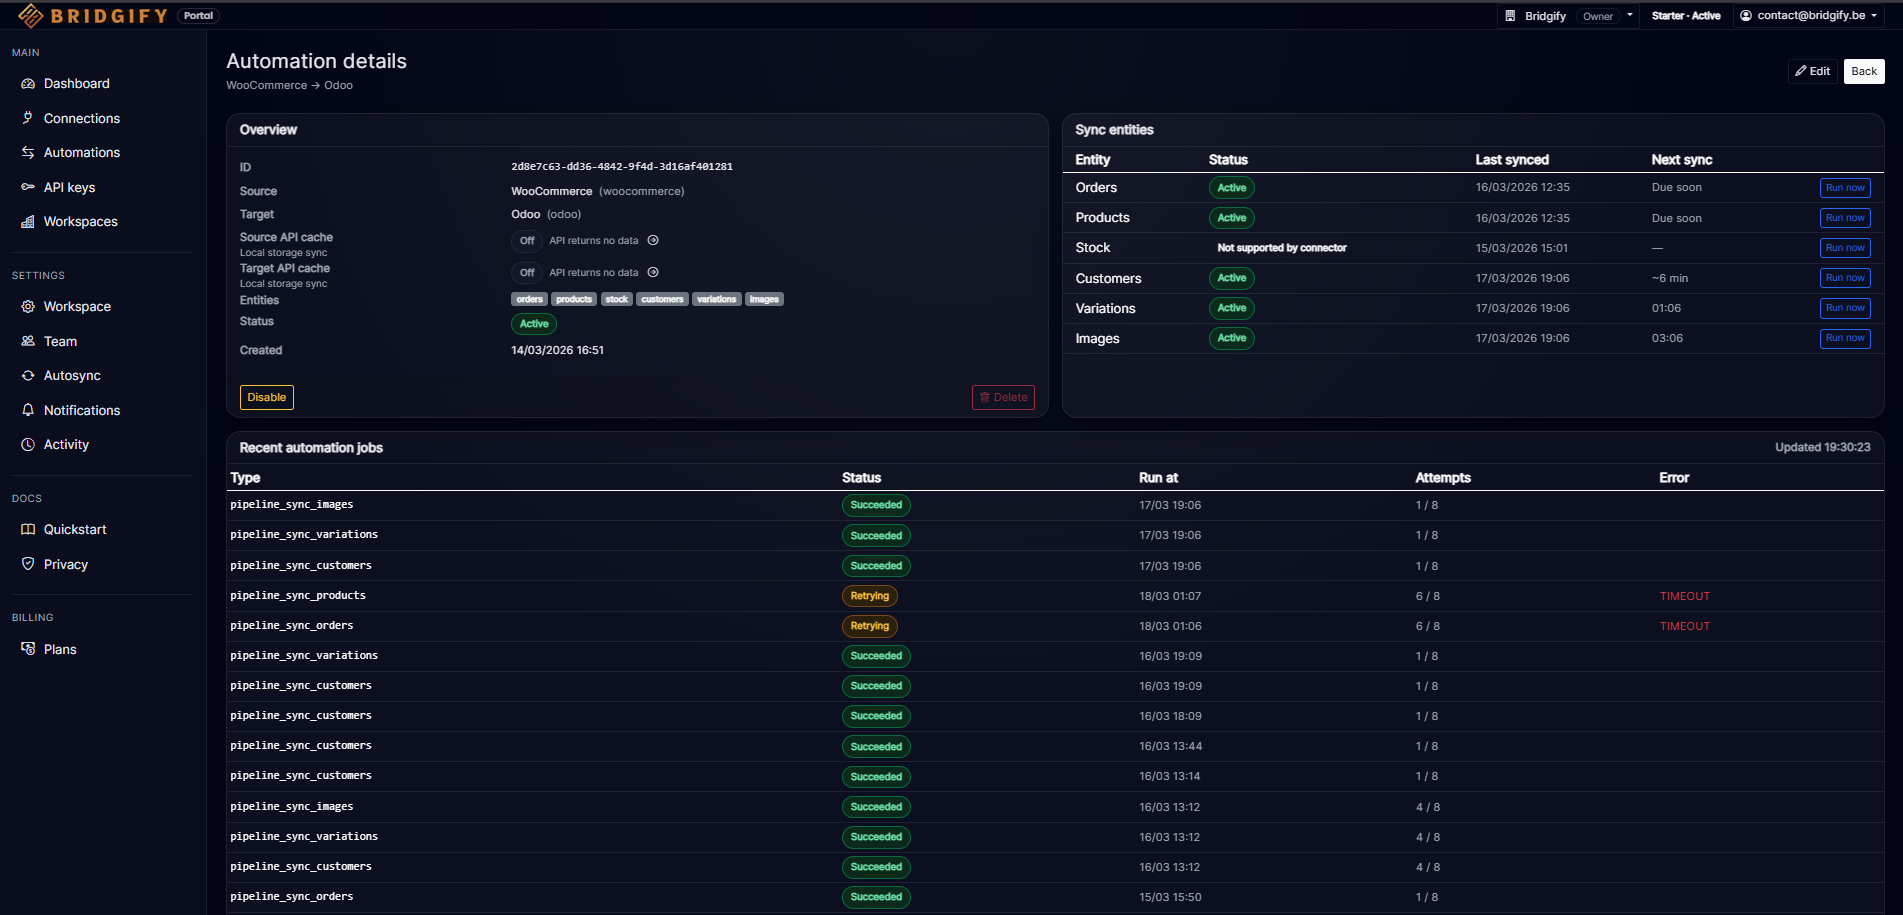The image size is (1903, 915).
Task: Open the Bridgify Owner workspace dropdown
Action: pos(1568,16)
